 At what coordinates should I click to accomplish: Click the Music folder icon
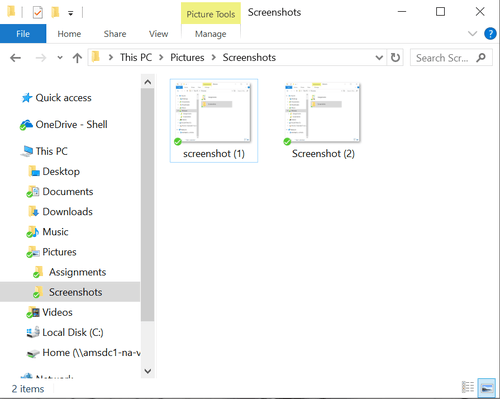(x=33, y=232)
